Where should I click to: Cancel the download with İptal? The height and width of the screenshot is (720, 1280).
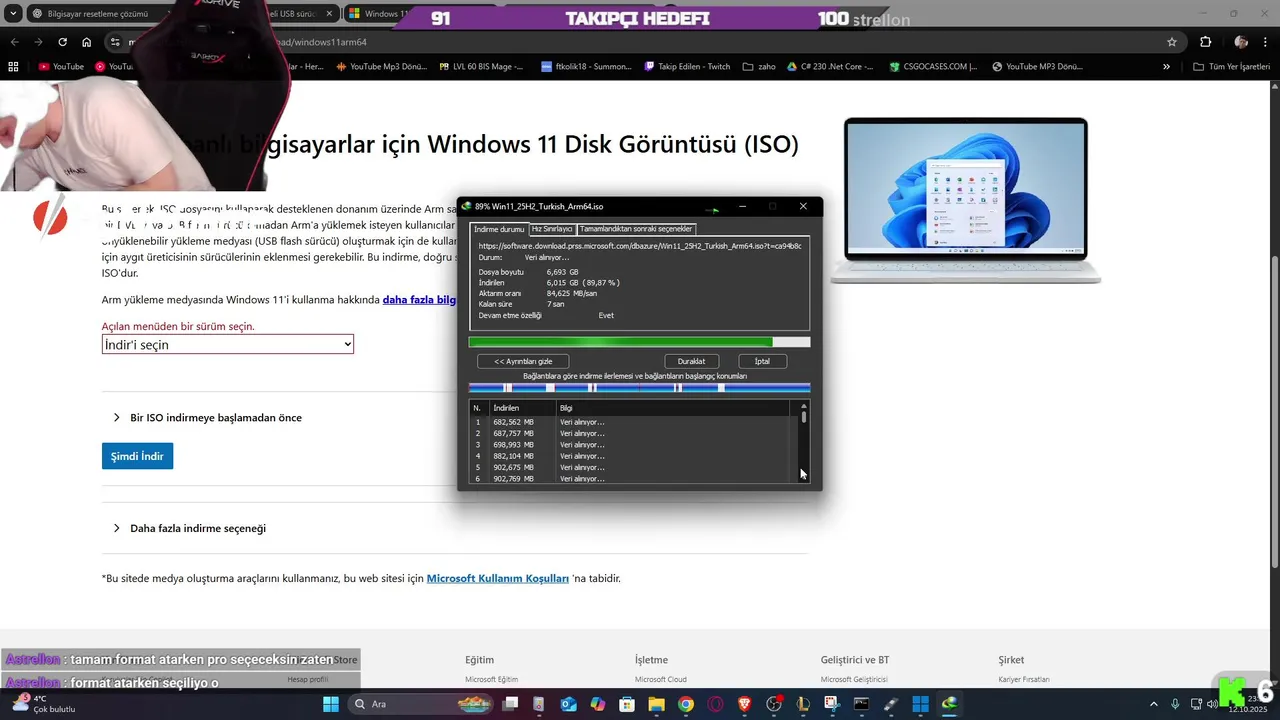[762, 361]
